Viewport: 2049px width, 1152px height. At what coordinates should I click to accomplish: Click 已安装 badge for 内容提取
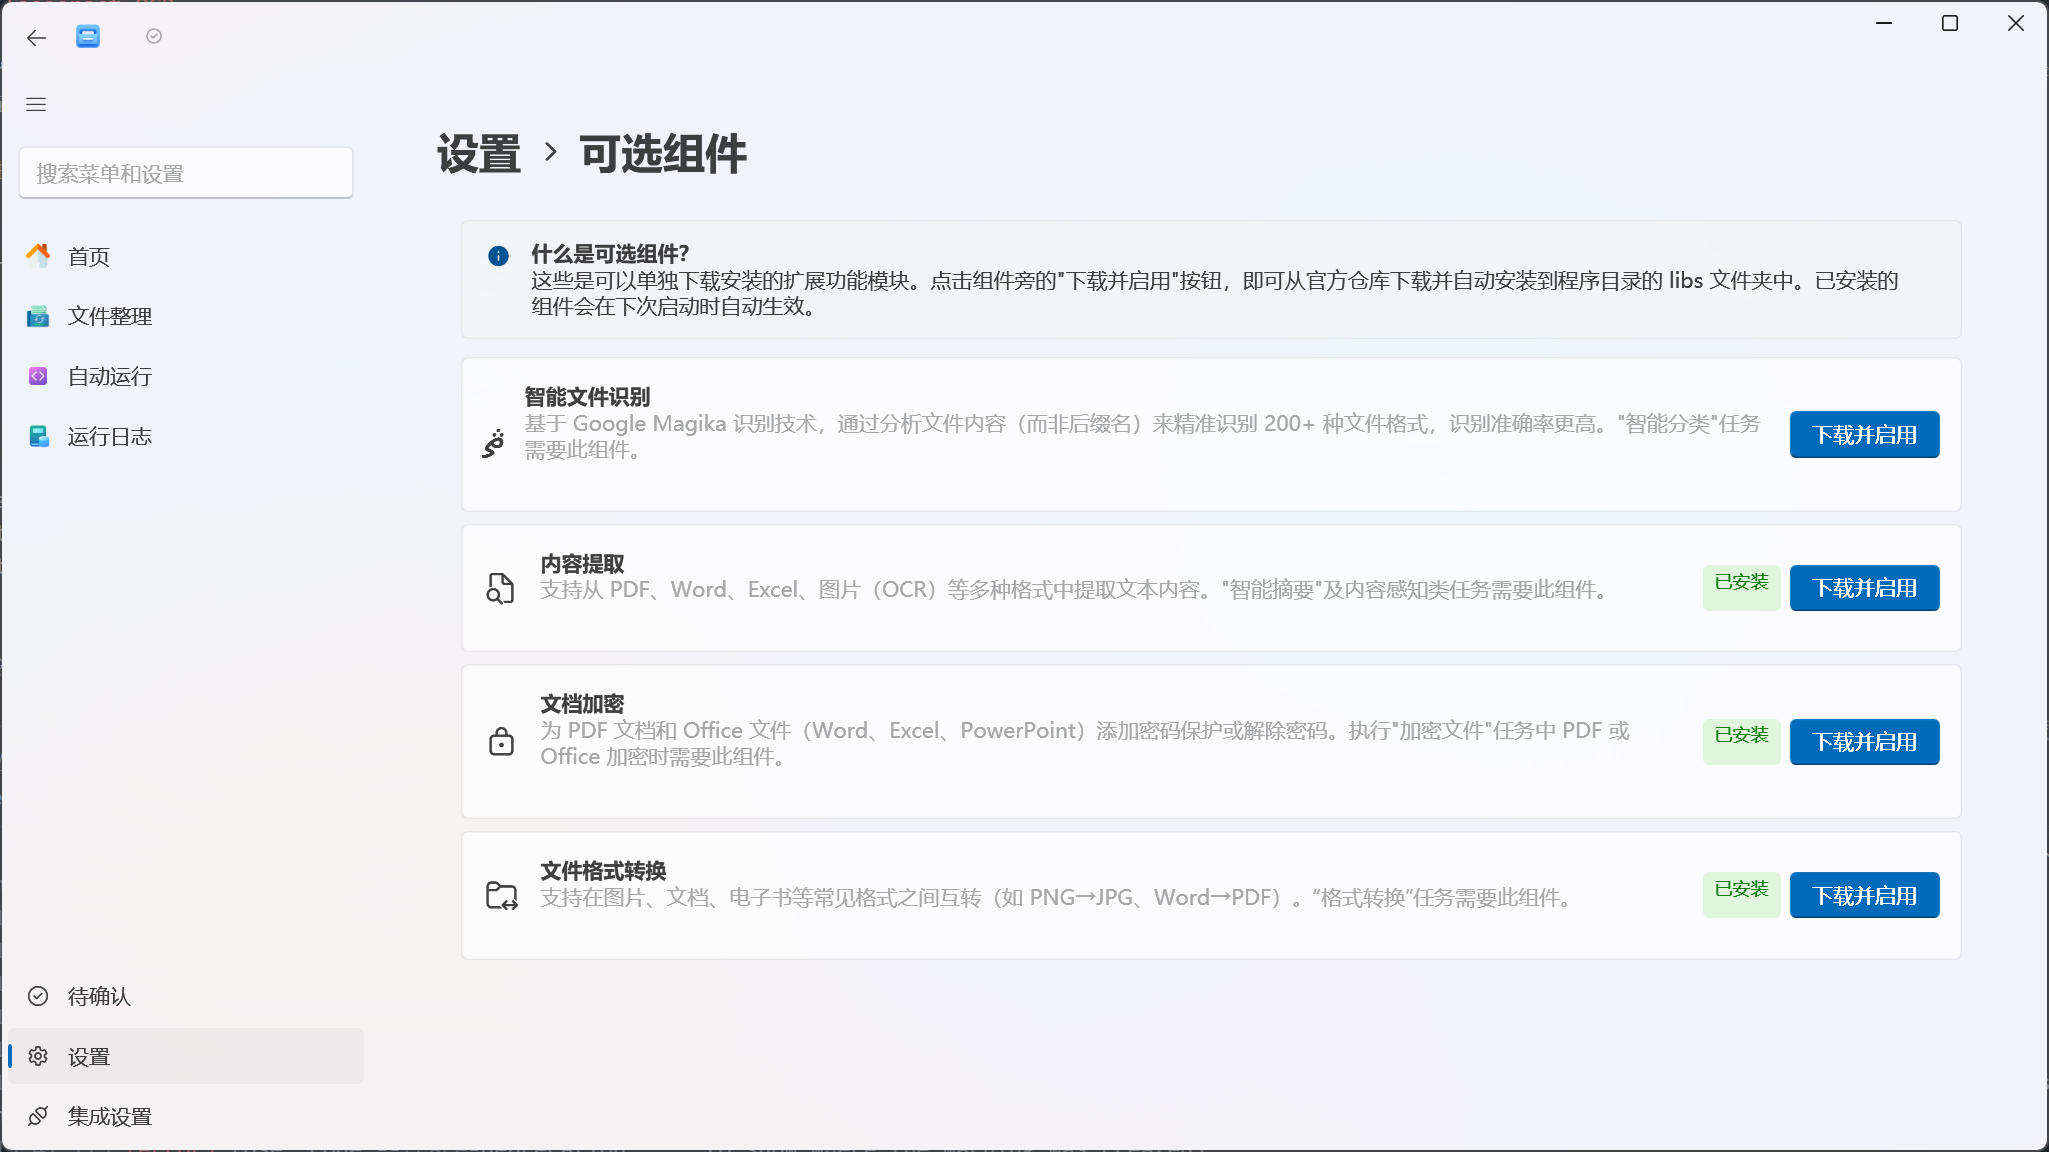point(1741,587)
